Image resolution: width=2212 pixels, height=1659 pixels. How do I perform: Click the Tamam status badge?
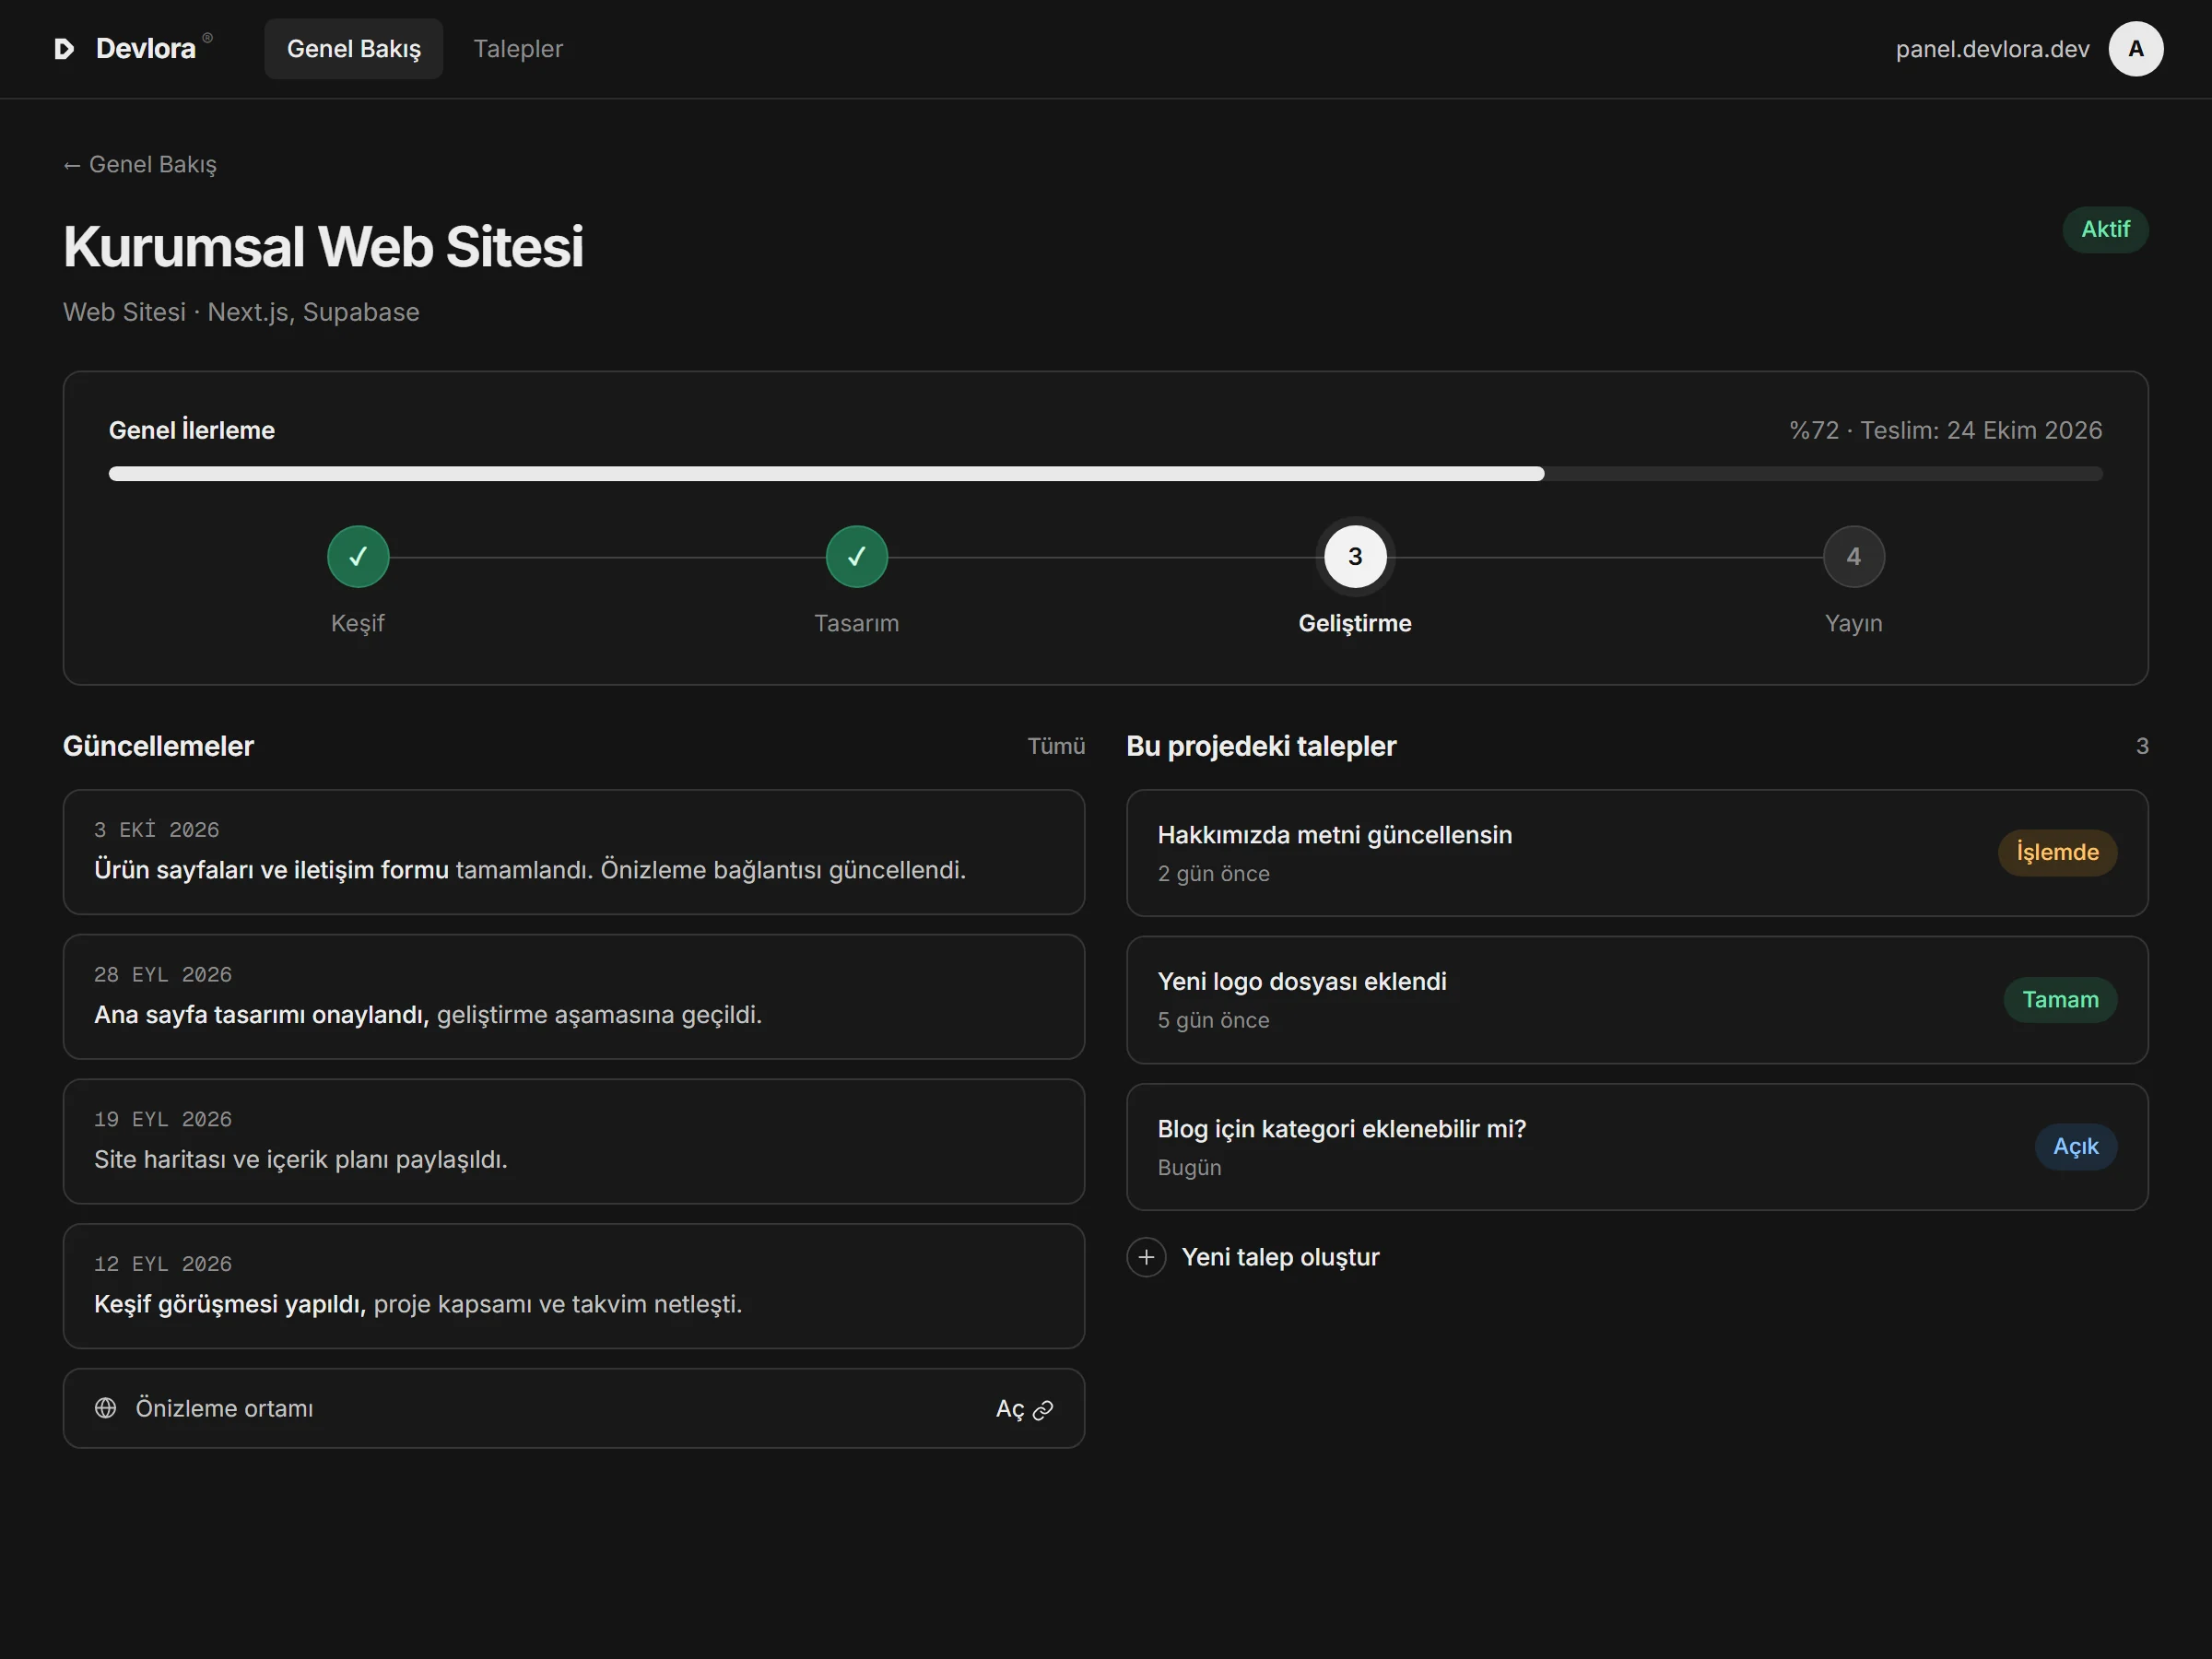pyautogui.click(x=2060, y=1000)
